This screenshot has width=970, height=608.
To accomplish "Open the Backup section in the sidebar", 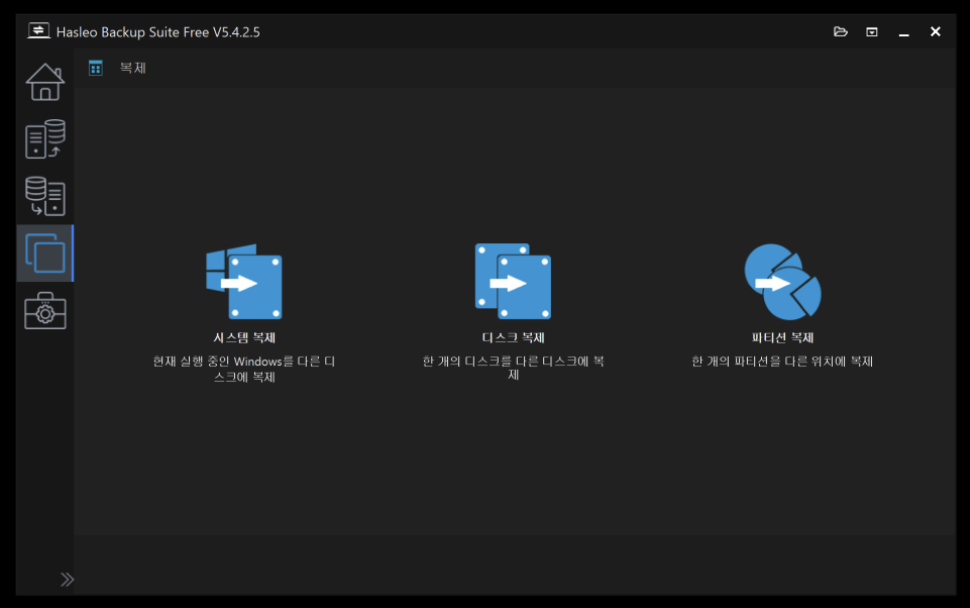I will pos(45,140).
